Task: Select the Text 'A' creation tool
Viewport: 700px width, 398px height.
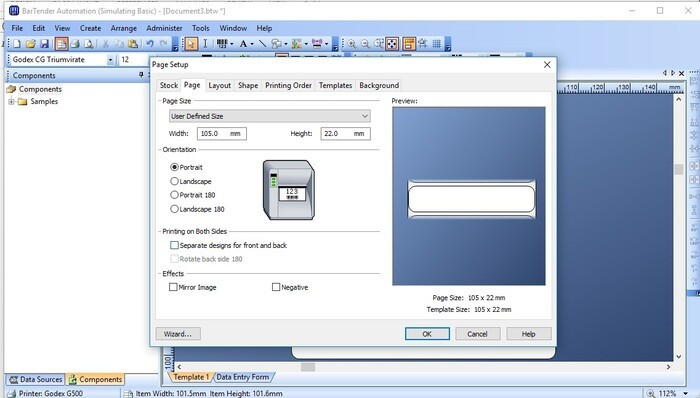Action: [x=243, y=44]
